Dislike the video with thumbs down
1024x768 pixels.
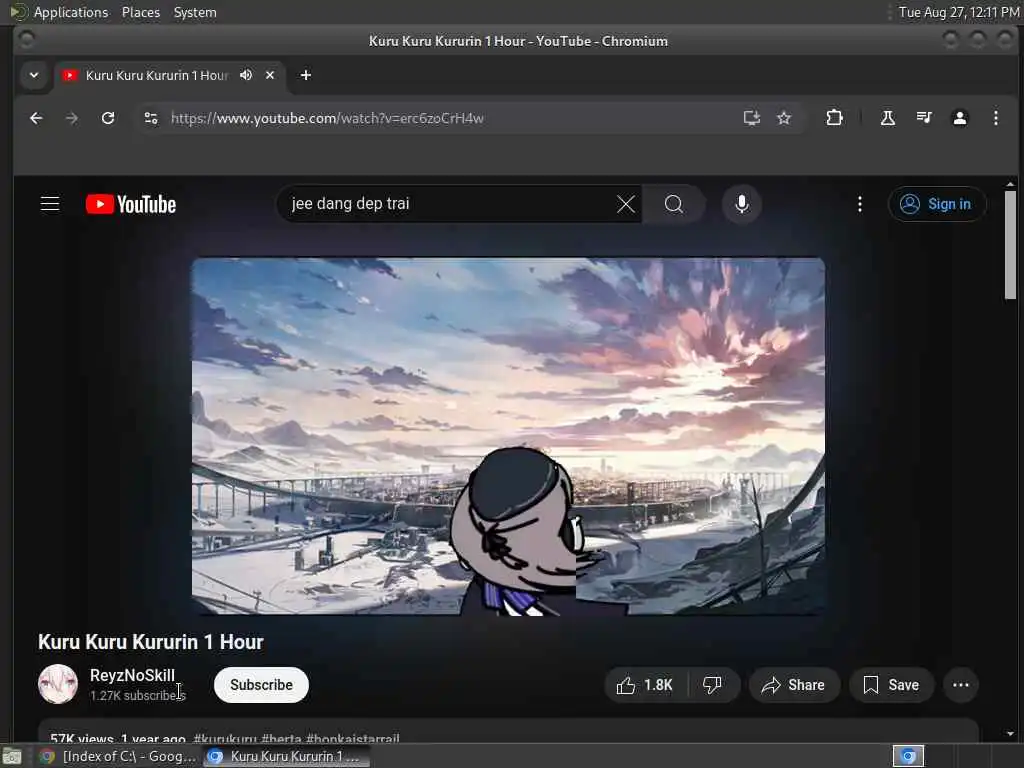point(712,684)
